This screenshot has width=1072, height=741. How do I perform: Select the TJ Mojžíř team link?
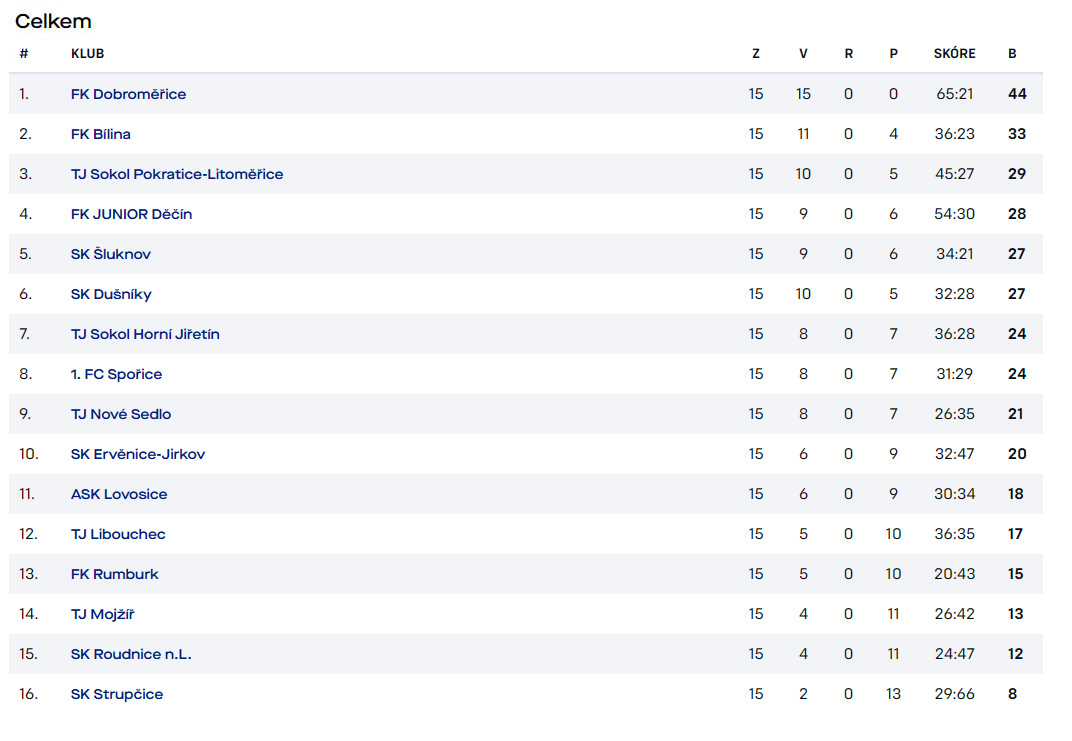103,614
